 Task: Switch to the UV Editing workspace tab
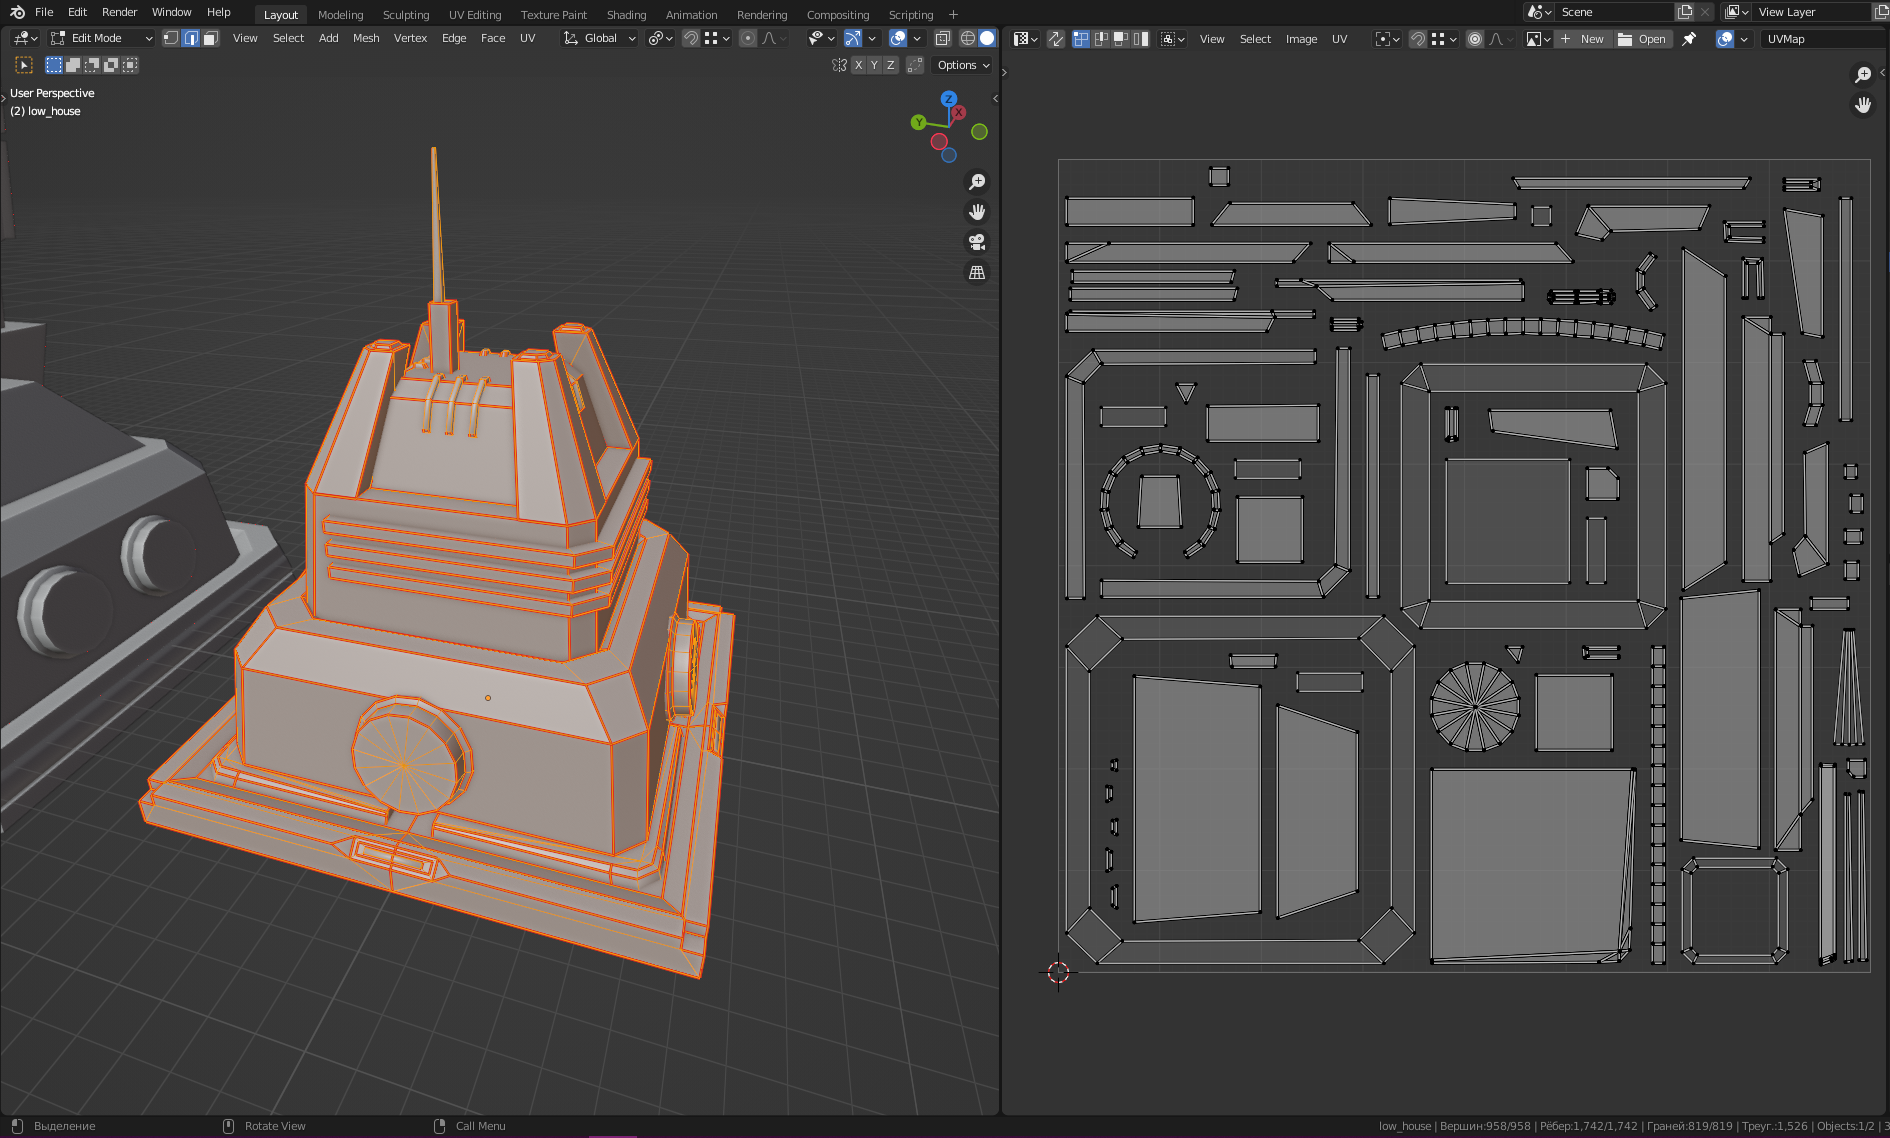(x=474, y=15)
